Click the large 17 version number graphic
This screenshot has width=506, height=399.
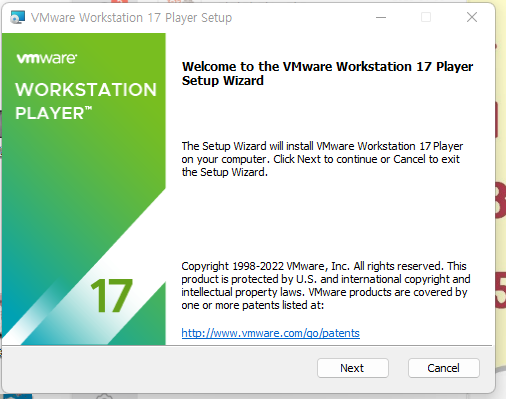(x=112, y=295)
